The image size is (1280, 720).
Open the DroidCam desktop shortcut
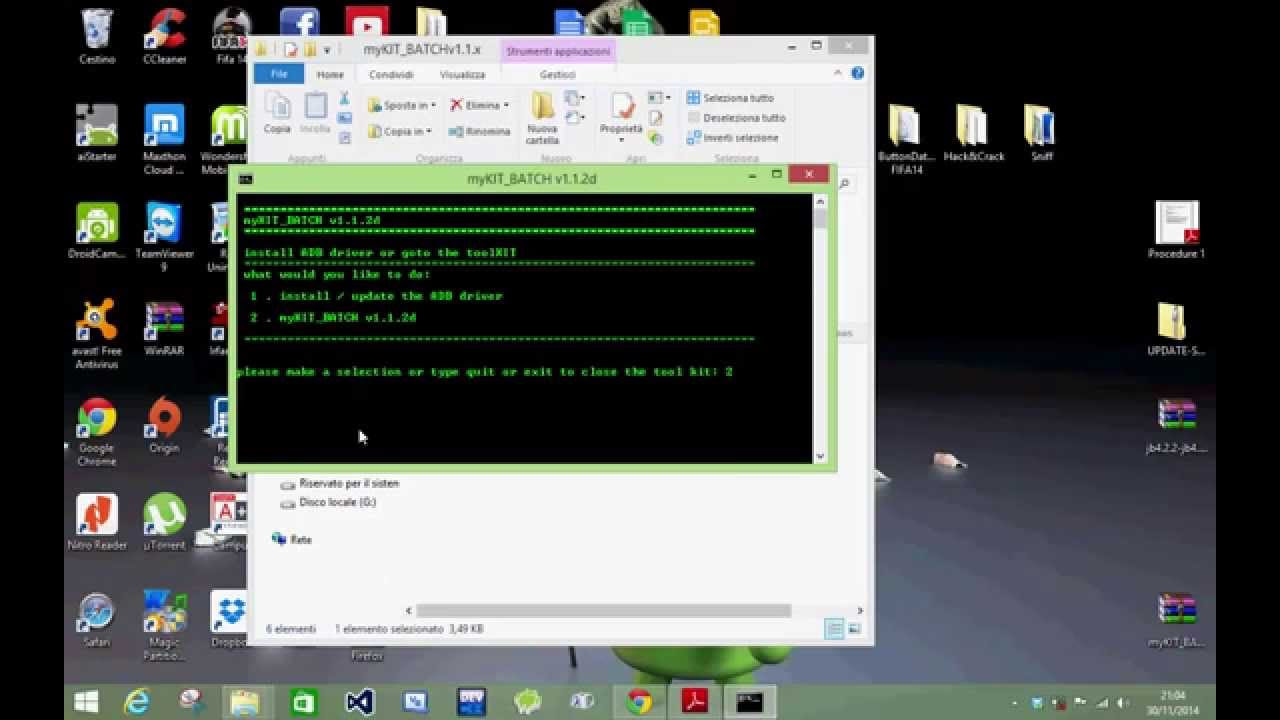click(x=97, y=230)
